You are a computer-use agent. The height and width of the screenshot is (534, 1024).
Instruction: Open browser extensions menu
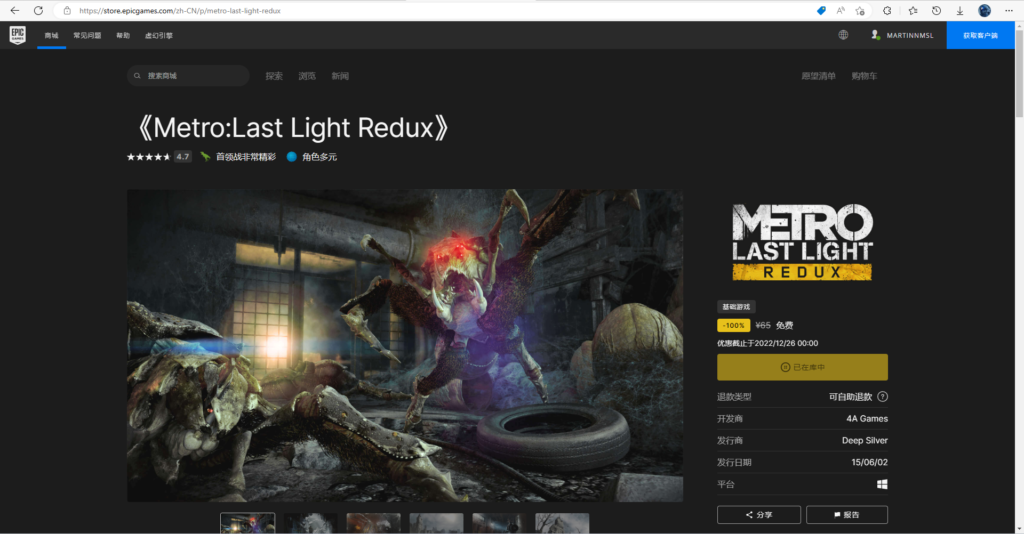pos(887,10)
